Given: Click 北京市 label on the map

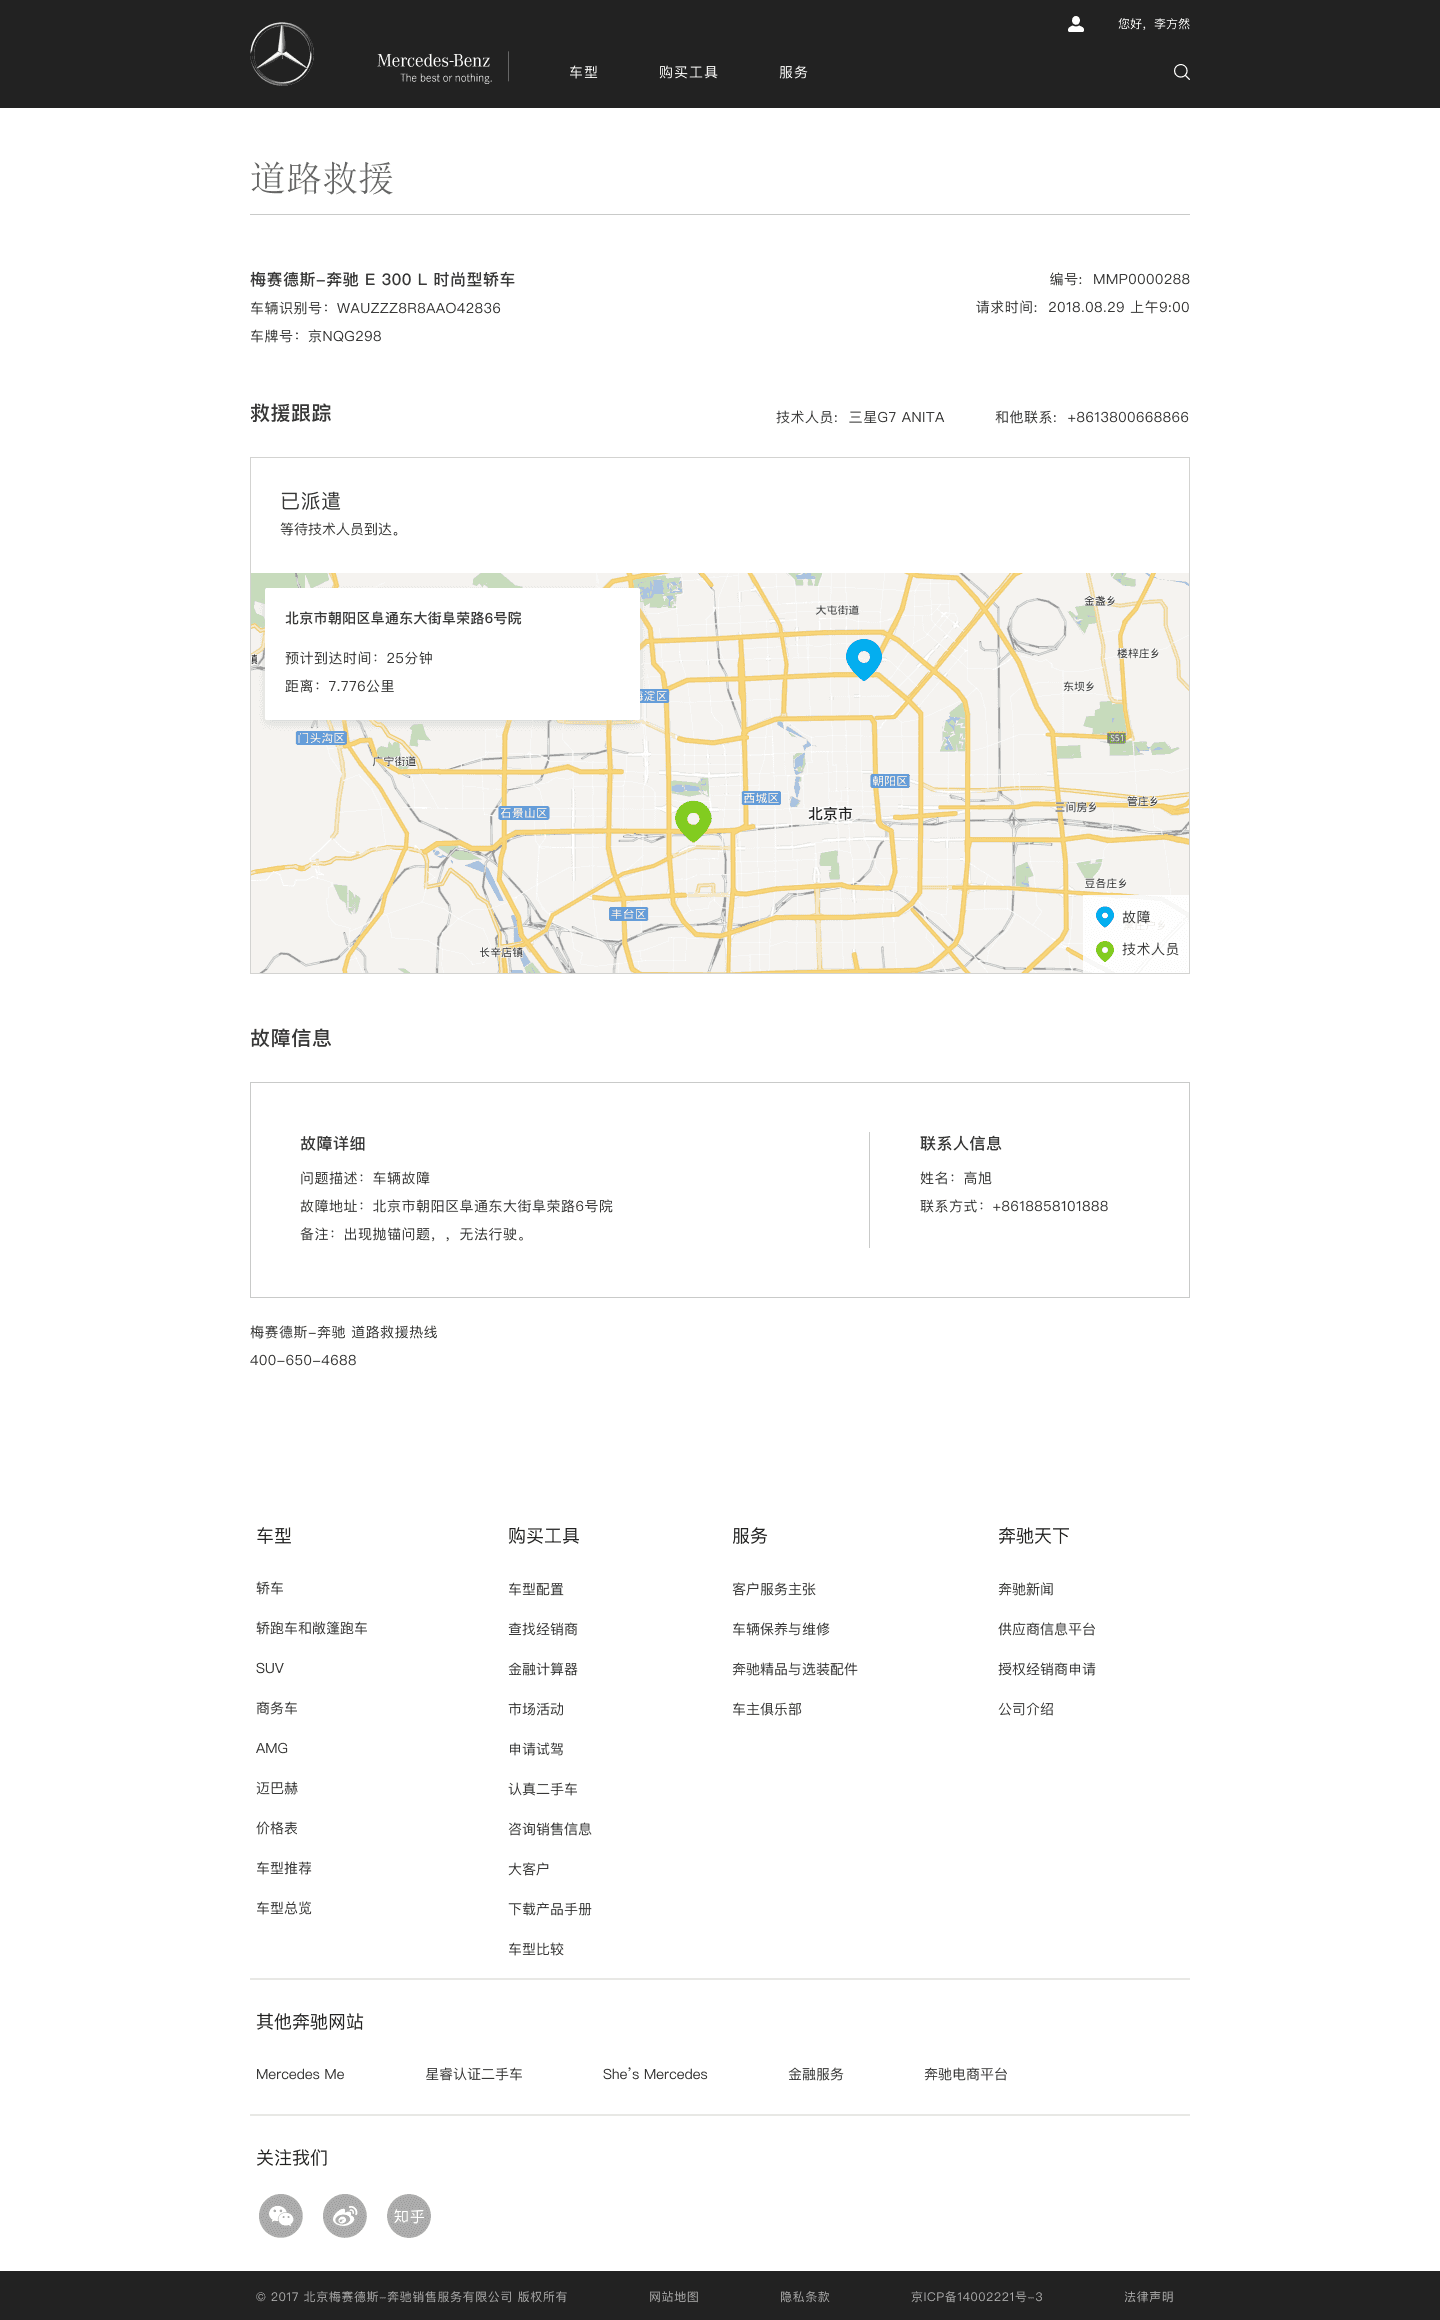Looking at the screenshot, I should click(x=830, y=813).
